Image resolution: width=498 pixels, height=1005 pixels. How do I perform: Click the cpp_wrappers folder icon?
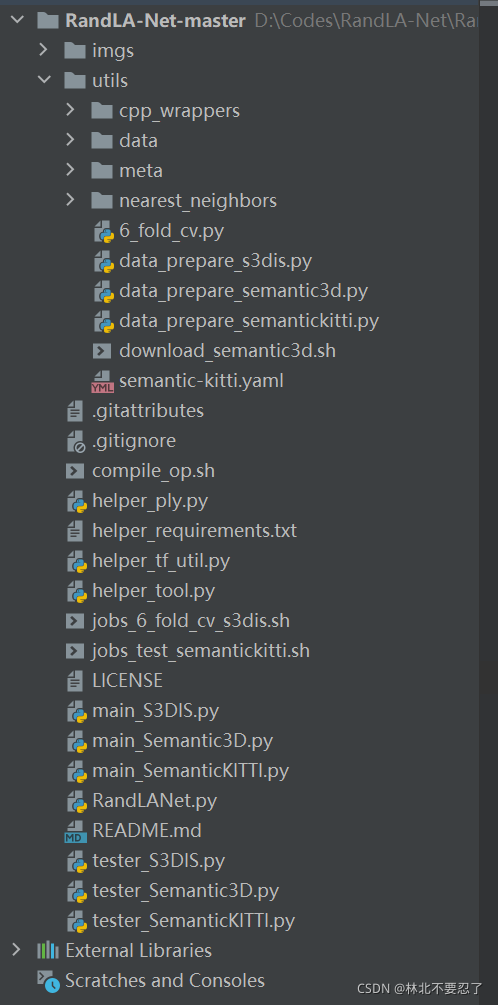103,111
